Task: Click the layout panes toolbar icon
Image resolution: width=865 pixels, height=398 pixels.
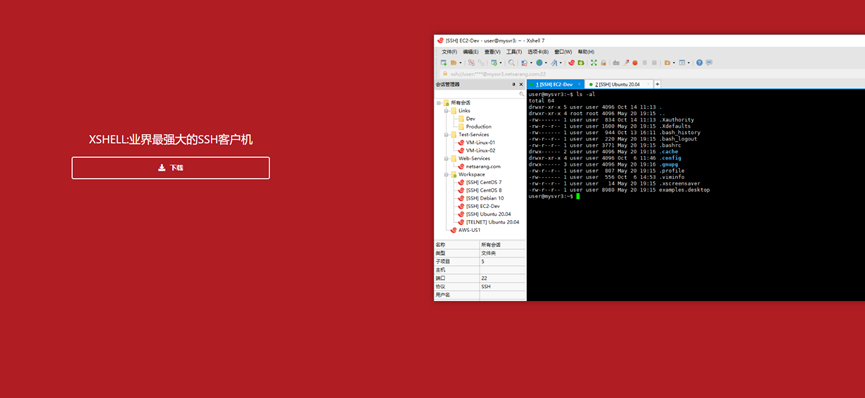Action: (682, 63)
